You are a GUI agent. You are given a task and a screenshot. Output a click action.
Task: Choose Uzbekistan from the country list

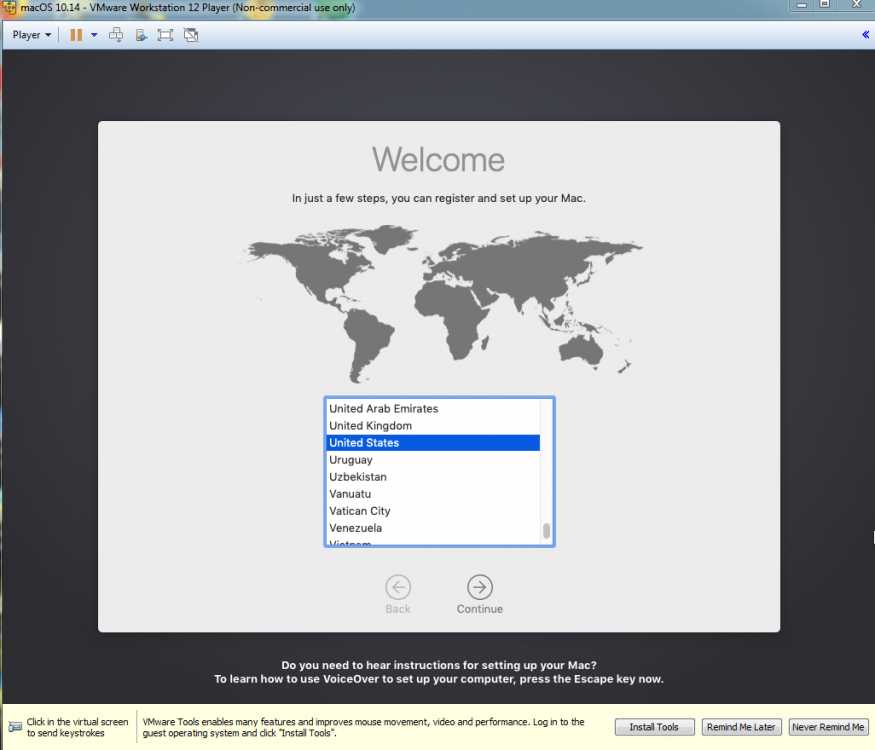432,477
